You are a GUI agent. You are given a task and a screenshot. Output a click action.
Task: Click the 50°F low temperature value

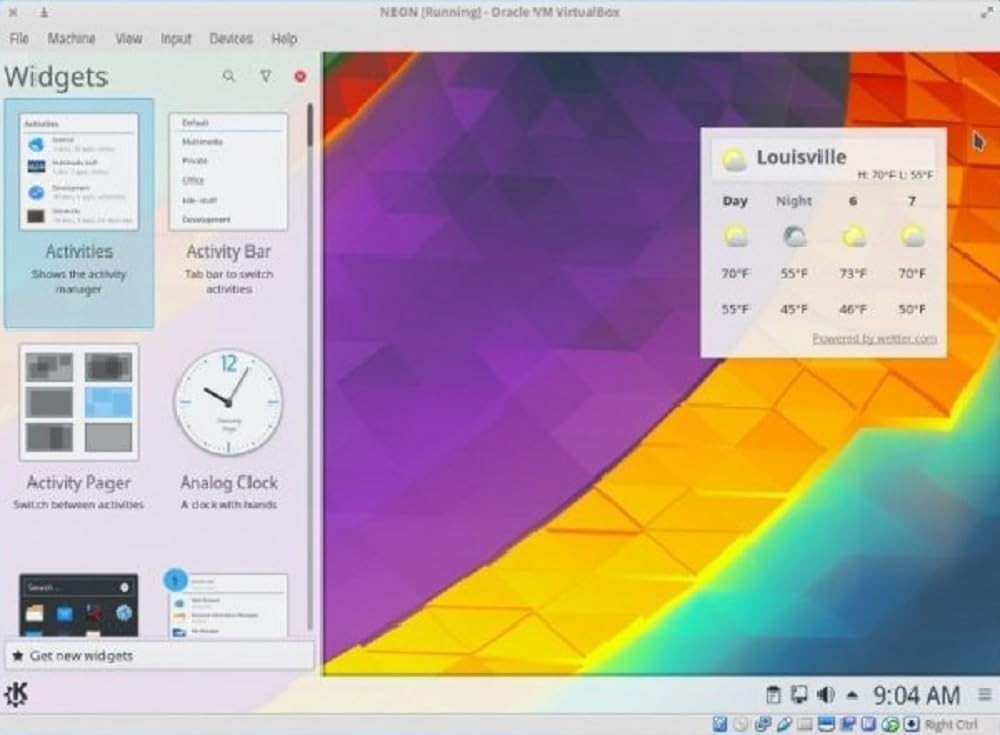click(x=912, y=309)
